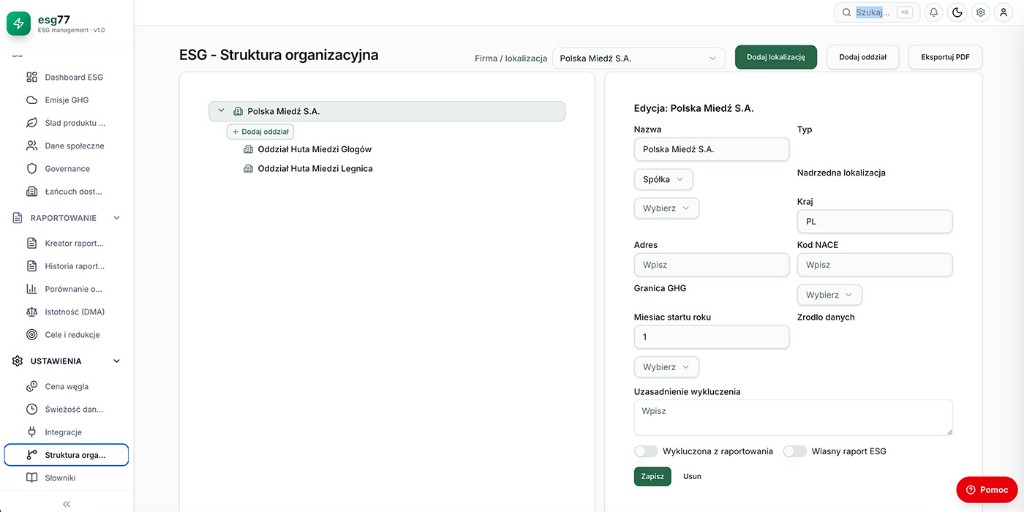
Task: Click Uzasadnienie wykluczenia text area
Action: pos(793,417)
